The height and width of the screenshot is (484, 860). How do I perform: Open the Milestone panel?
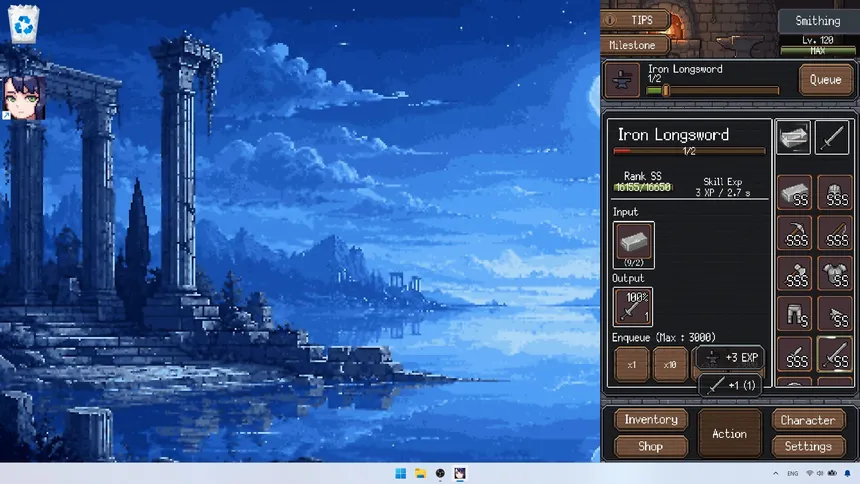click(x=636, y=45)
